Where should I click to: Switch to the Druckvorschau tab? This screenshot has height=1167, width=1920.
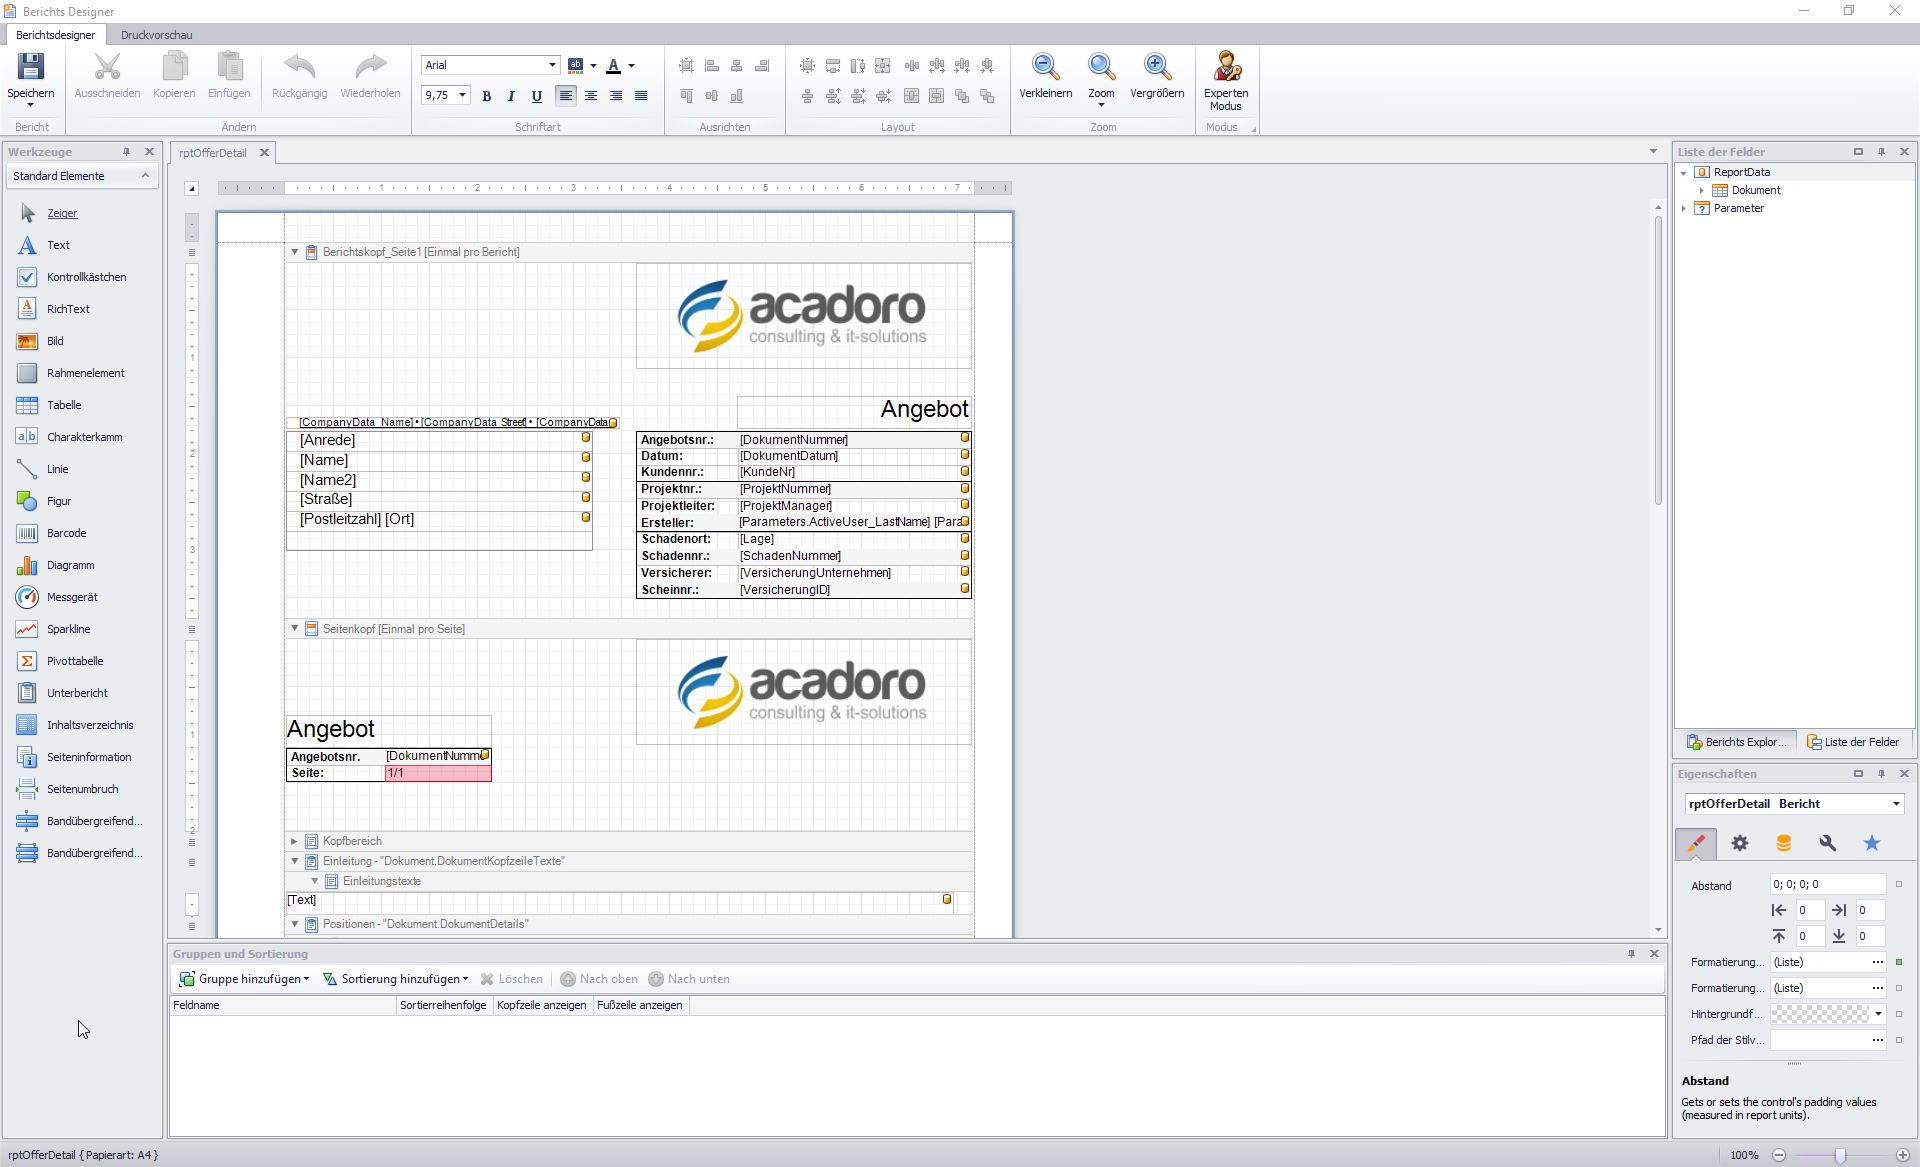tap(156, 35)
